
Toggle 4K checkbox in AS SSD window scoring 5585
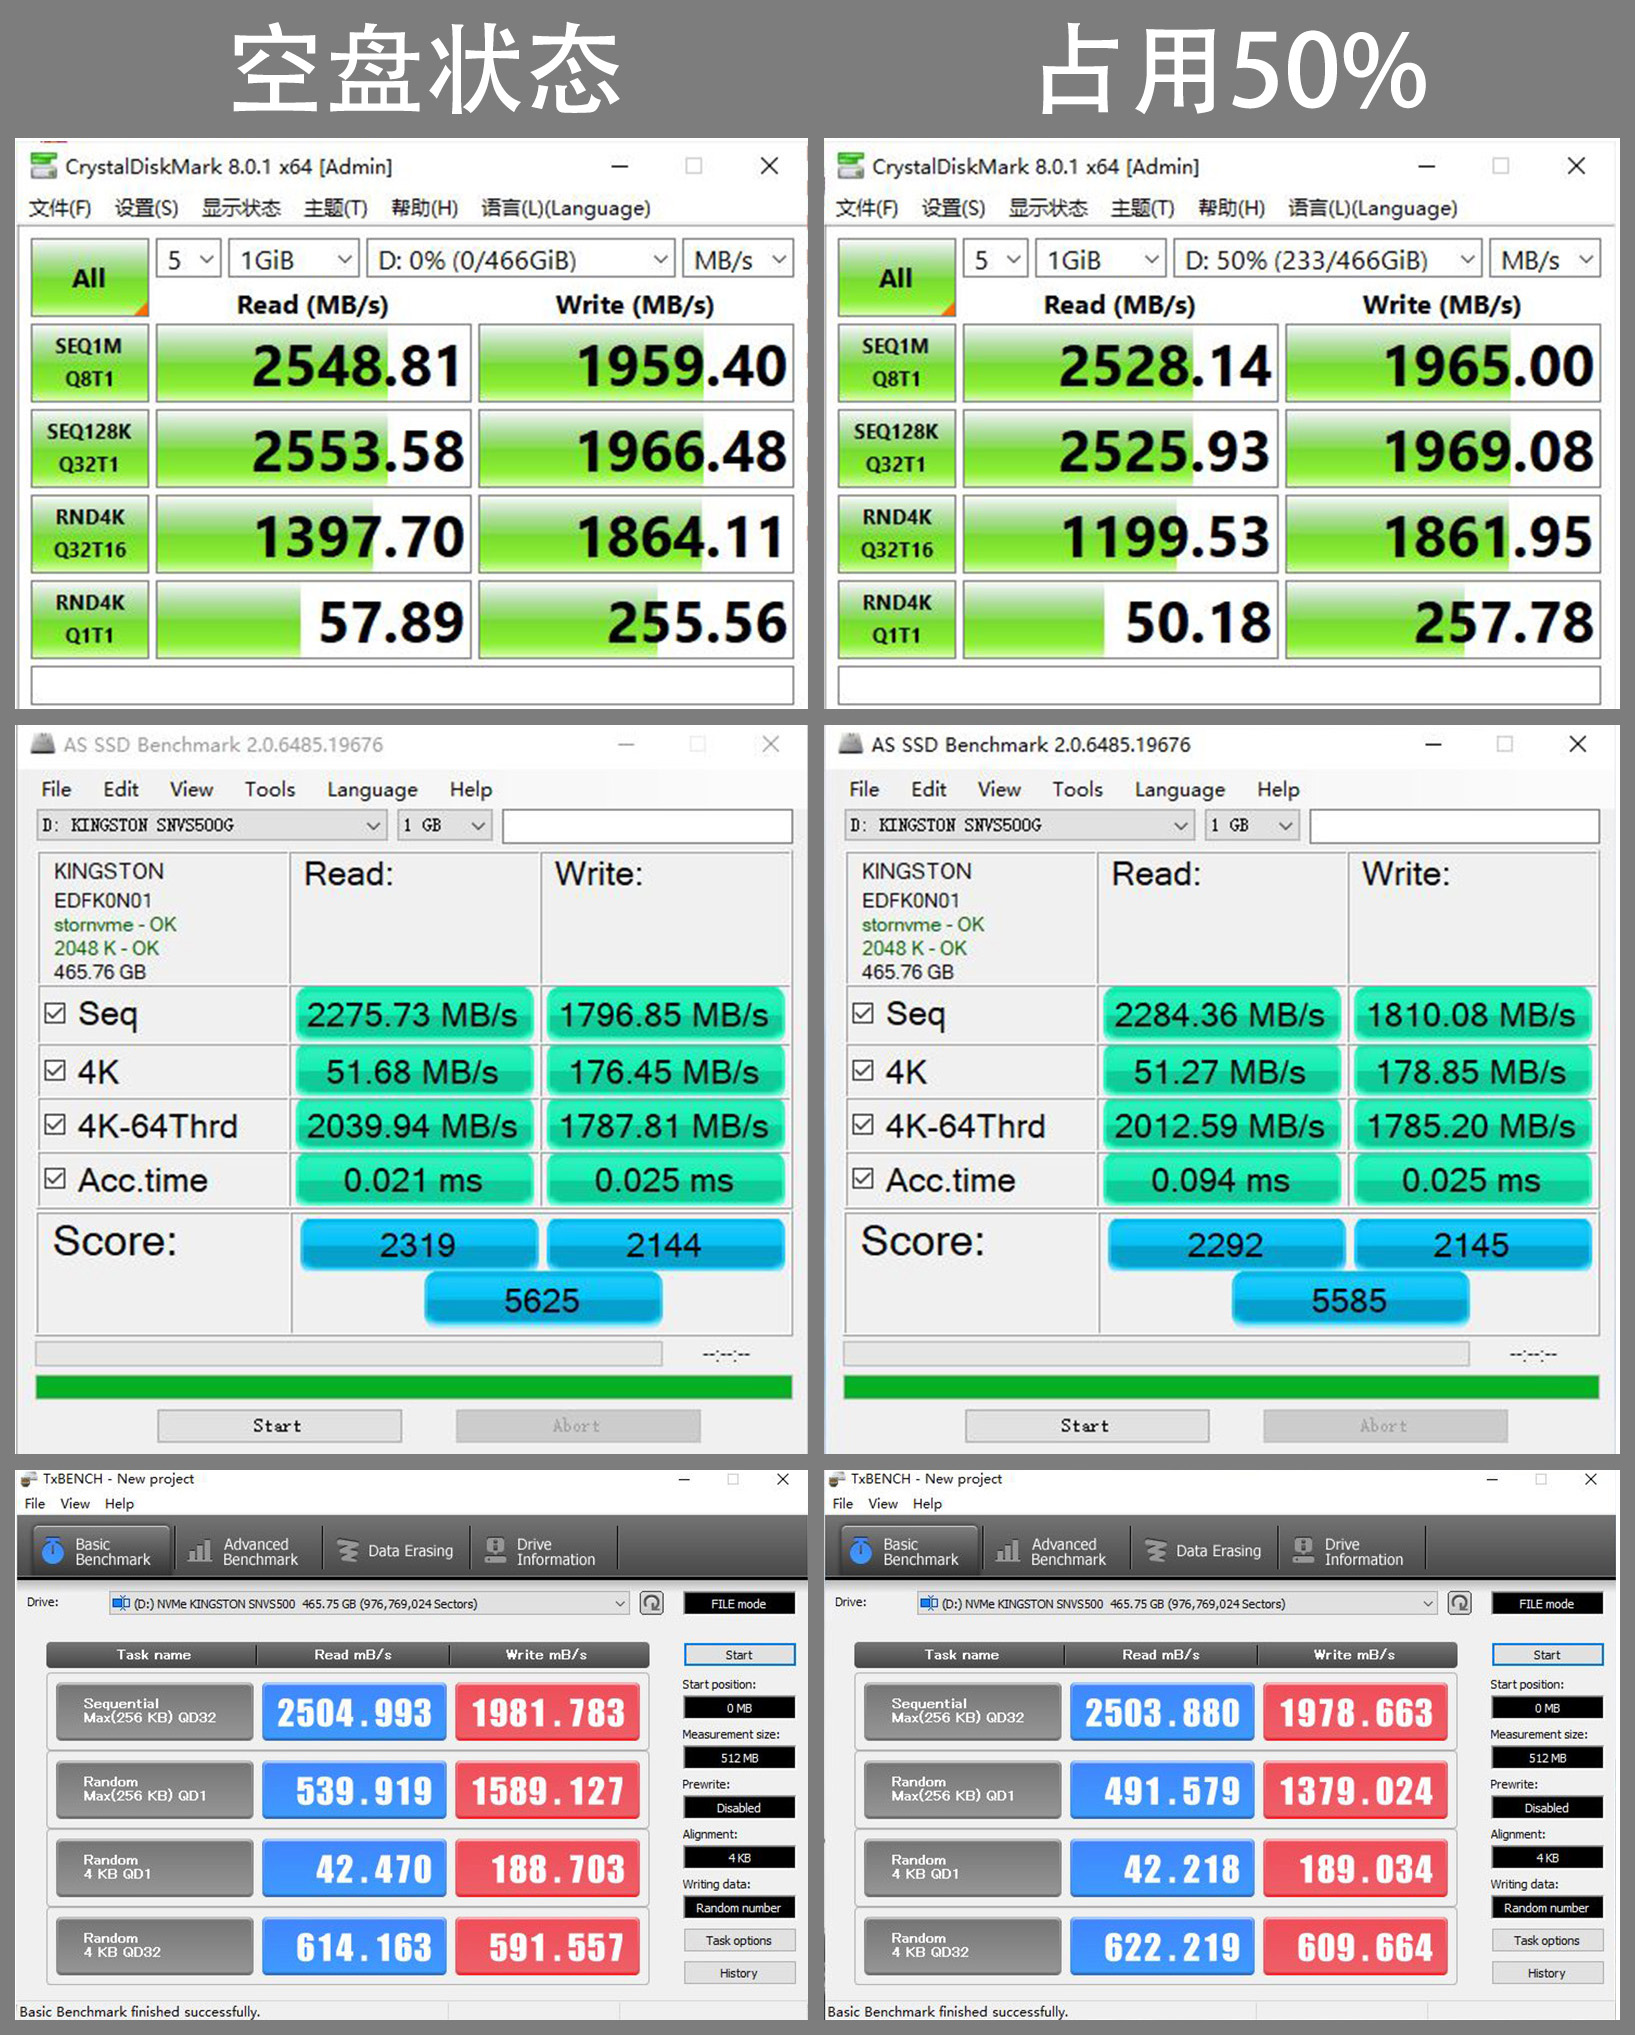point(863,1070)
